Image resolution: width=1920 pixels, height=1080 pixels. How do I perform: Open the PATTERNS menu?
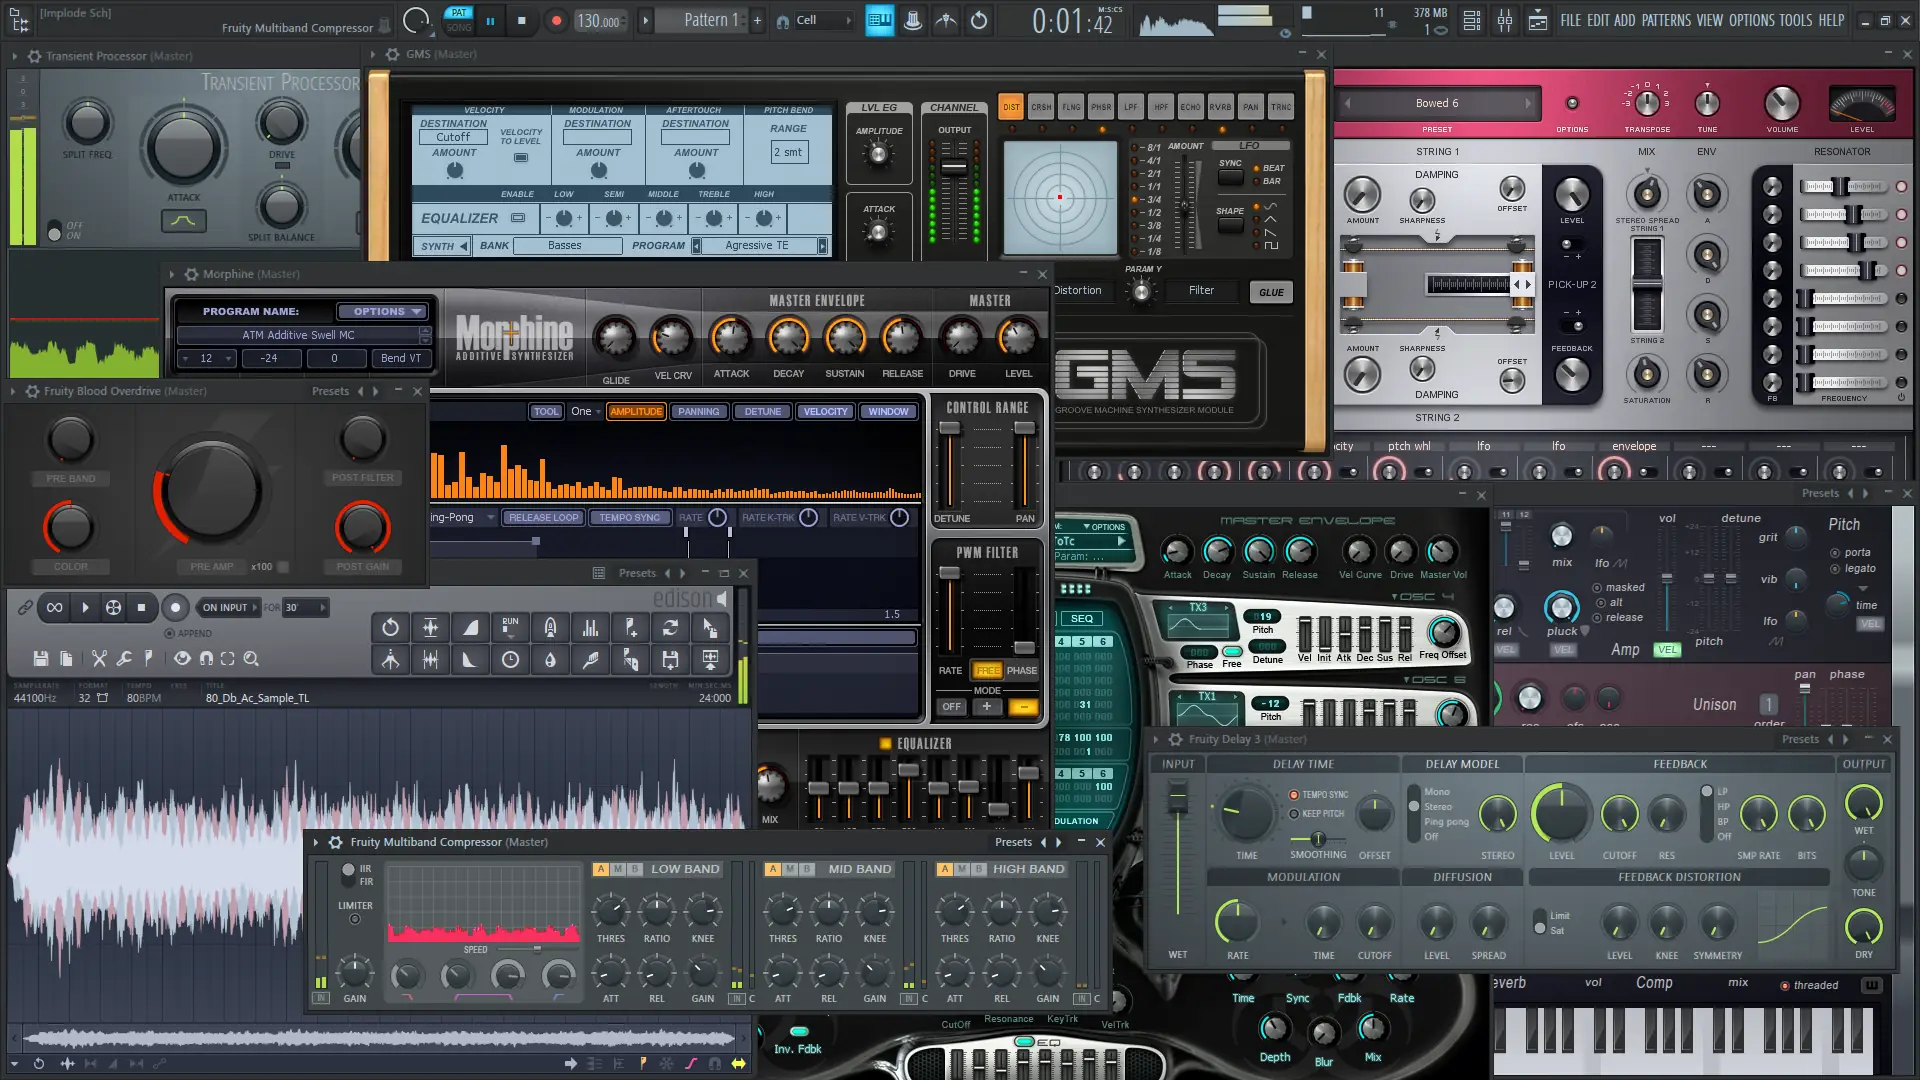(1666, 20)
